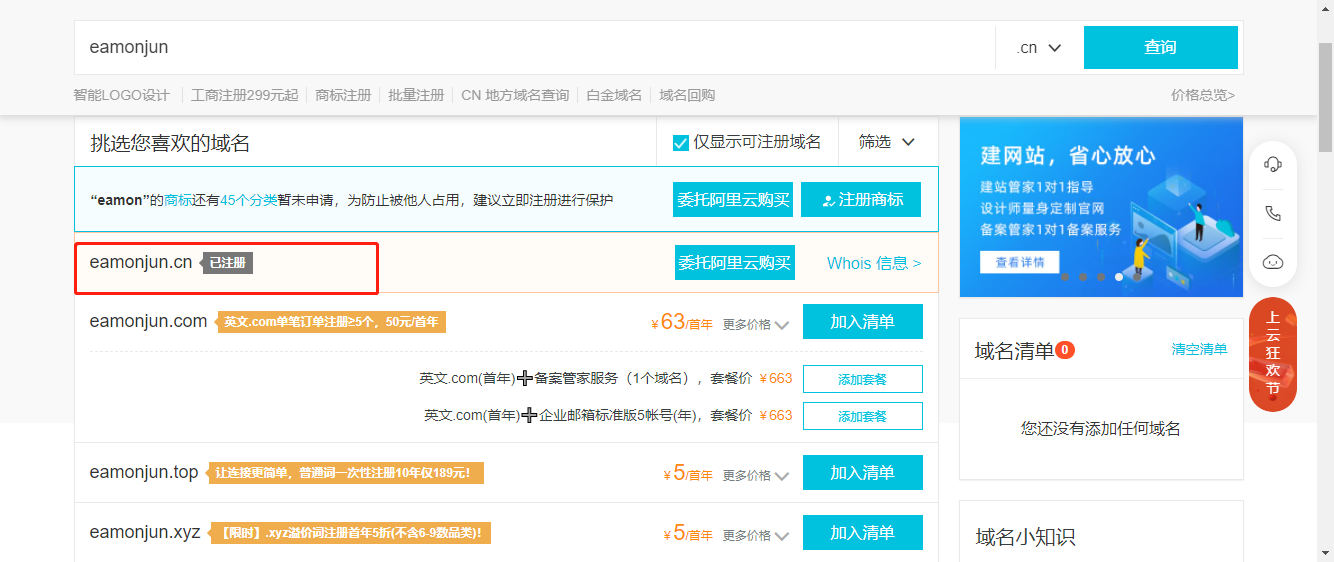
Task: Expand 更多价格 for eamonjun.com
Action: [x=756, y=324]
